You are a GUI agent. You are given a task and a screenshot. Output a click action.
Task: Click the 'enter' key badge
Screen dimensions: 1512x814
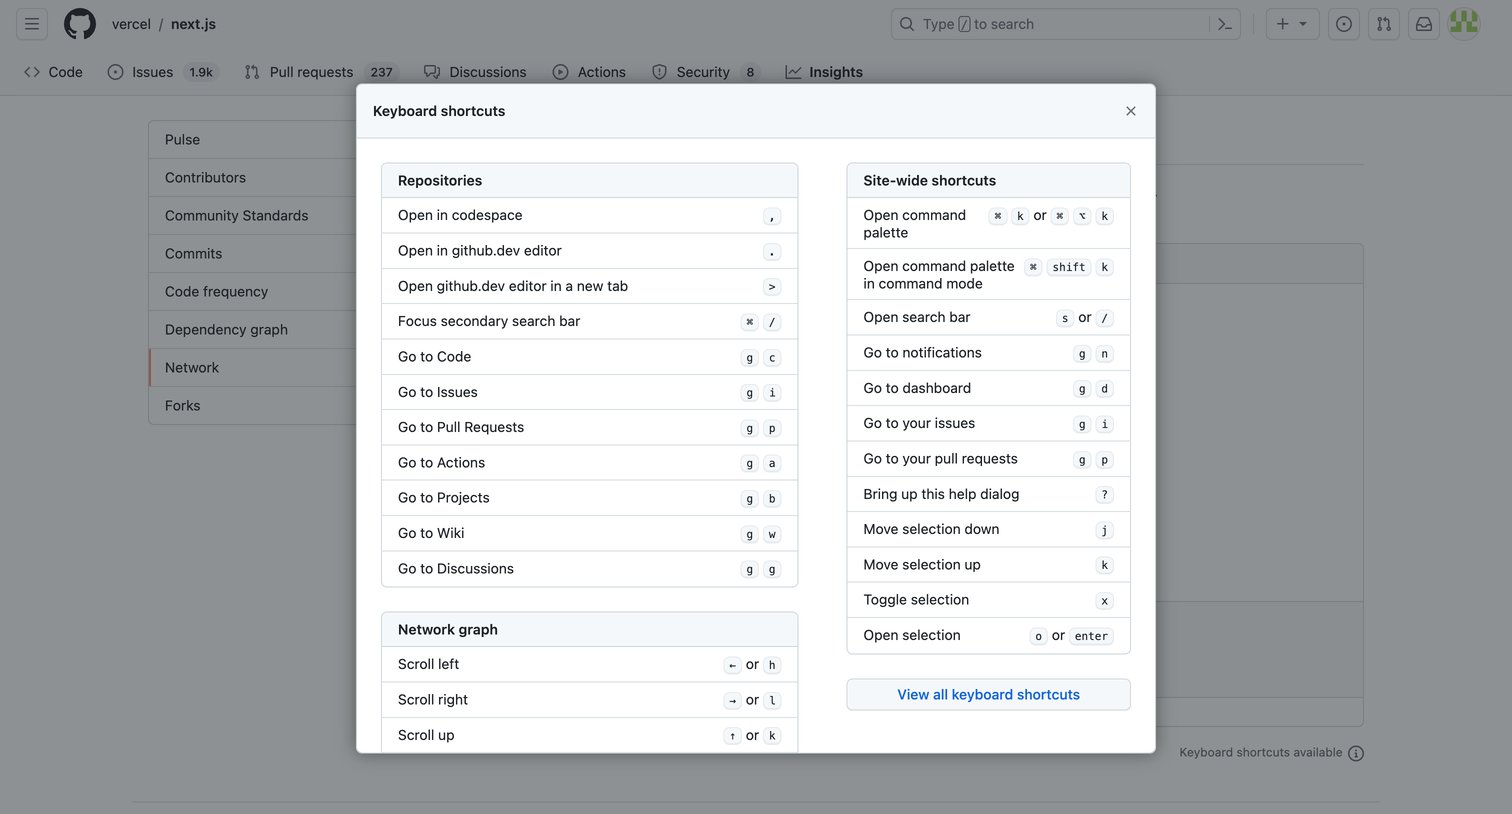point(1091,636)
